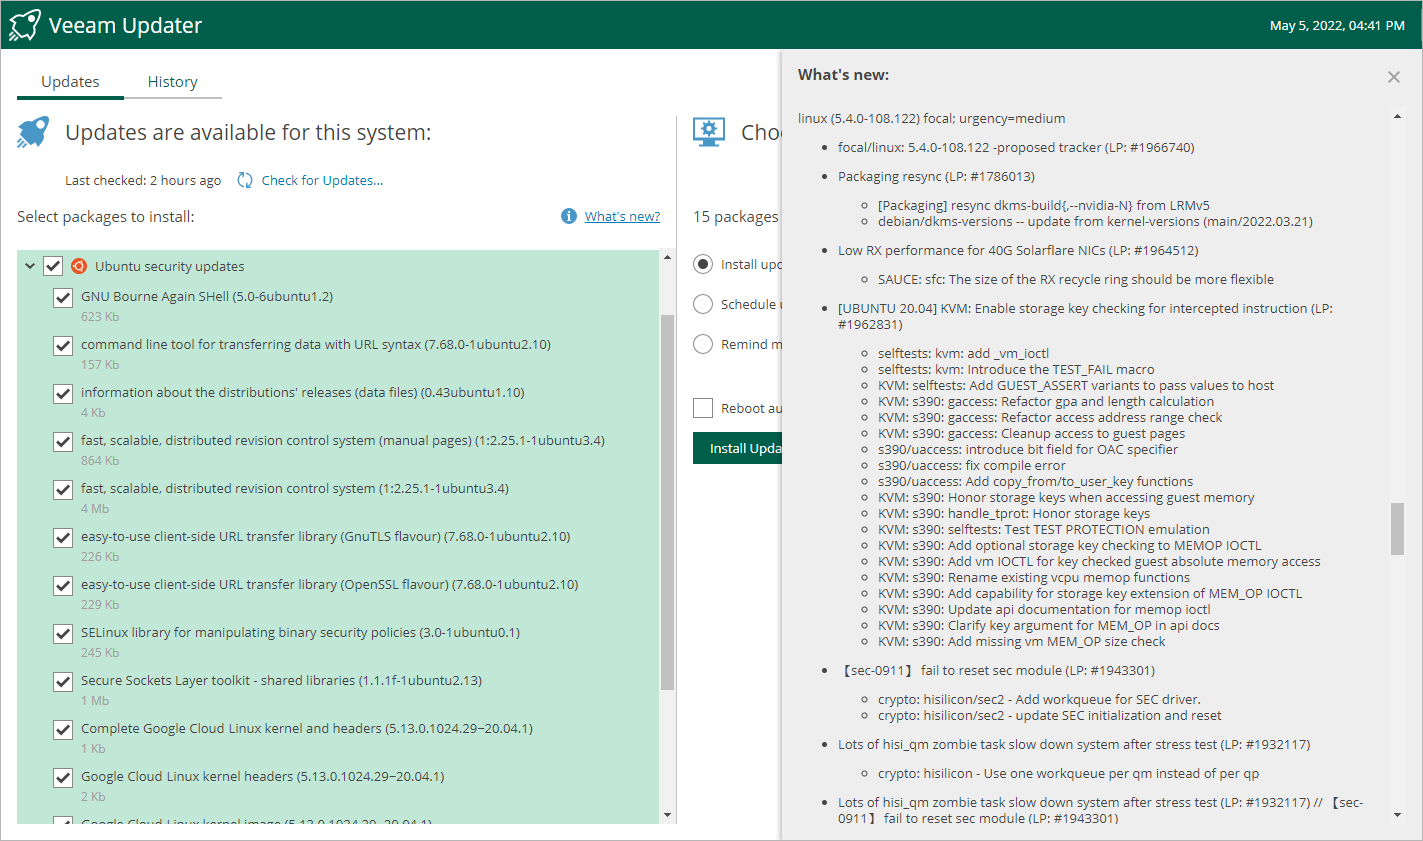Click package list scroll down arrow
The height and width of the screenshot is (841, 1423).
pos(668,815)
